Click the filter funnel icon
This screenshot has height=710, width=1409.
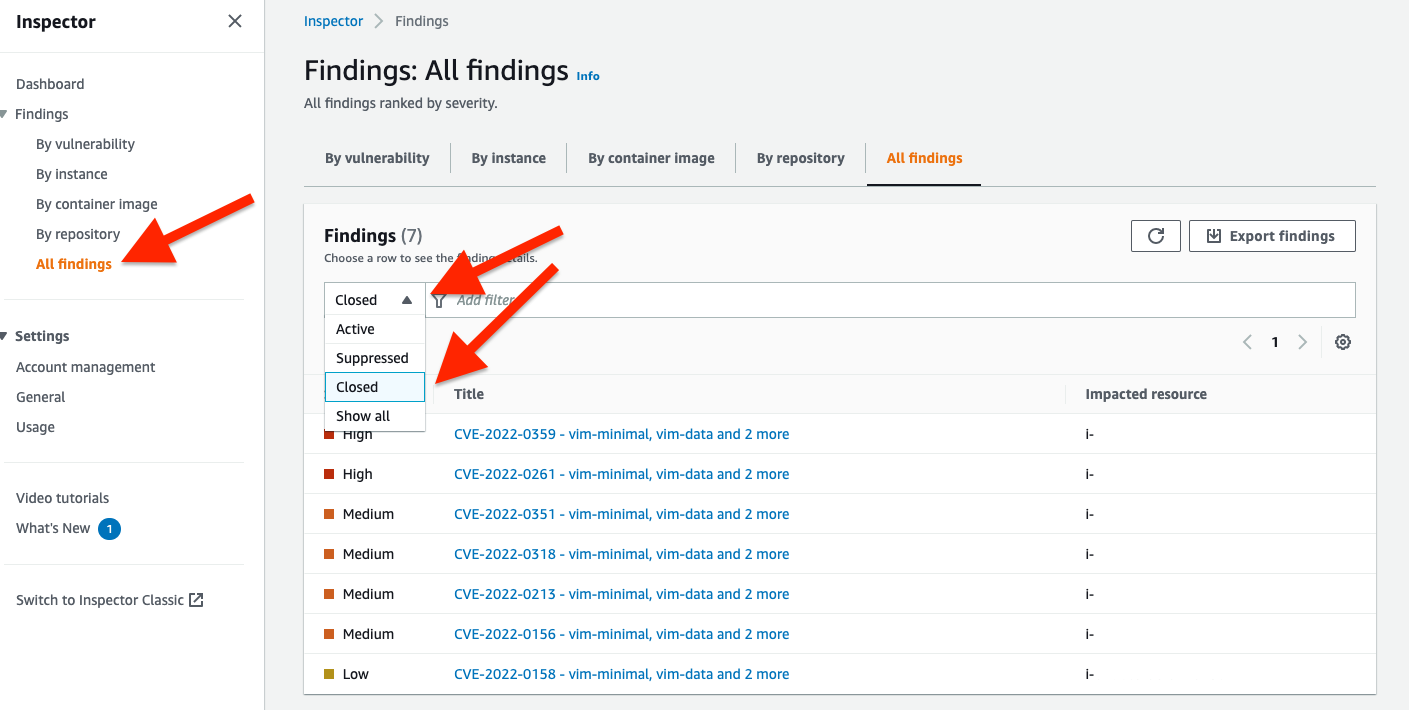439,299
